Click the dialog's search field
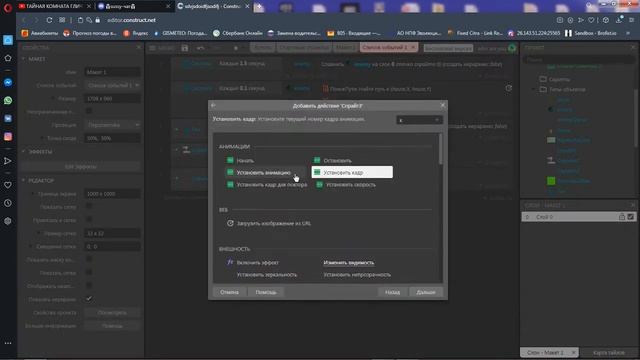Screen dimensions: 640x360 point(419,120)
